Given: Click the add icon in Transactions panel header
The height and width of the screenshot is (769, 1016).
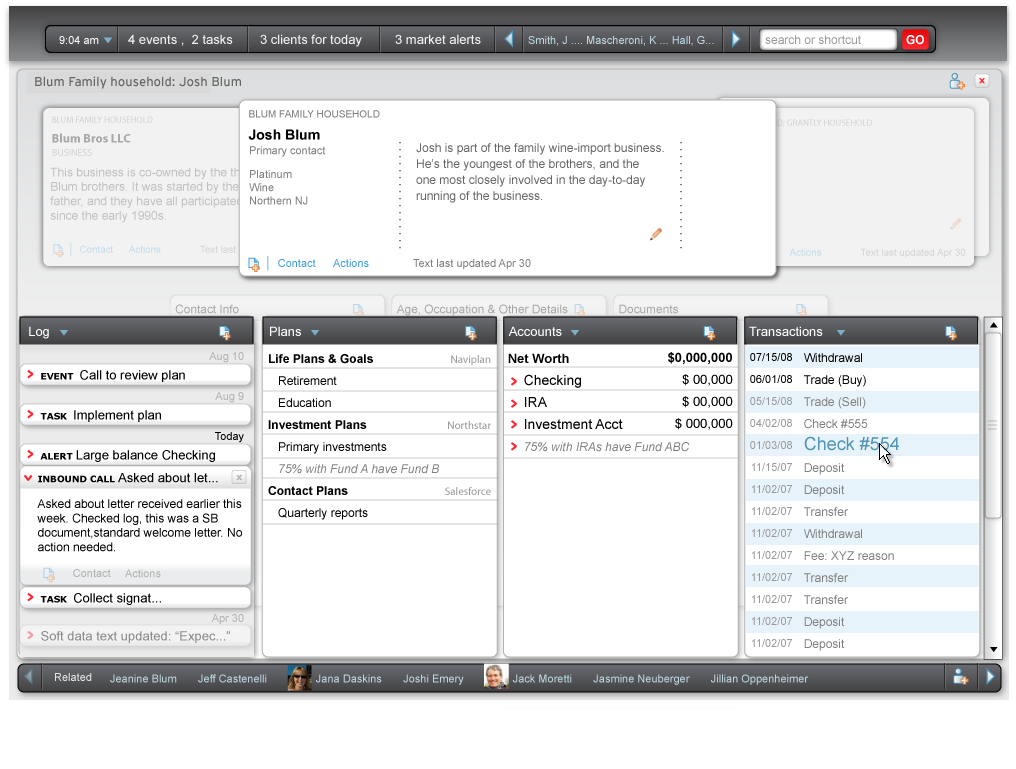Looking at the screenshot, I should click(x=950, y=332).
